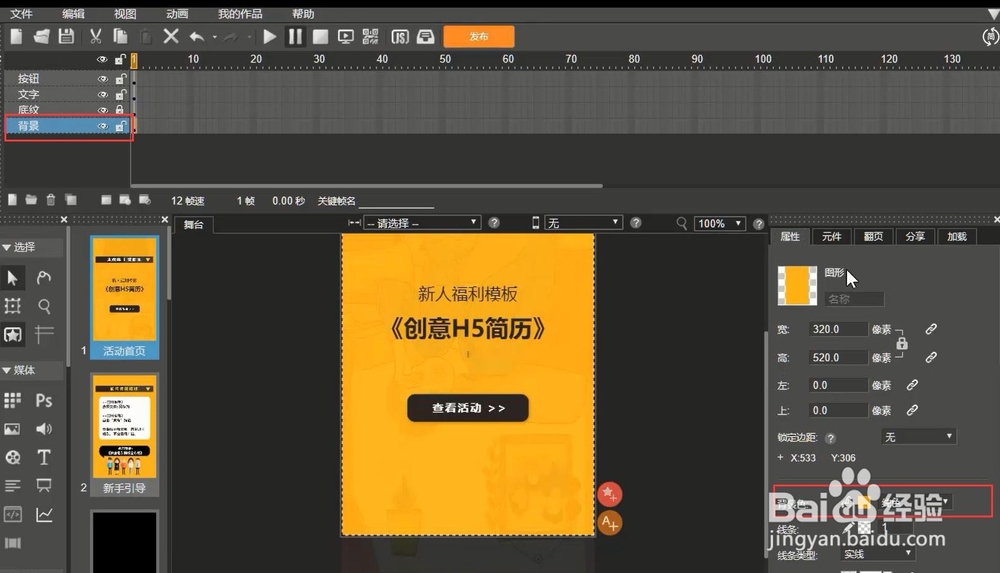Image resolution: width=1000 pixels, height=573 pixels.
Task: Click the orange A+ floating button
Action: [x=610, y=523]
